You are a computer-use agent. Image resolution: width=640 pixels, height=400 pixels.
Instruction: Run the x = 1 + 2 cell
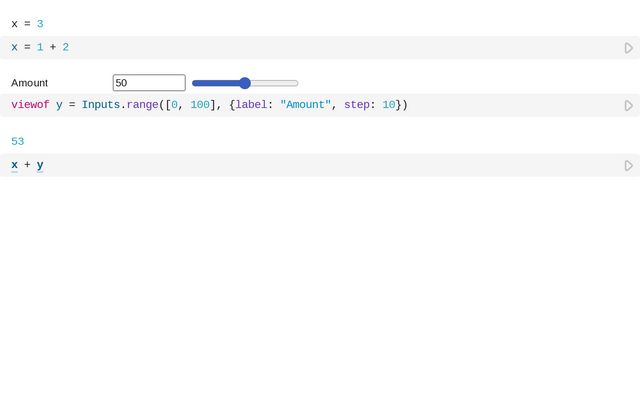click(x=628, y=48)
